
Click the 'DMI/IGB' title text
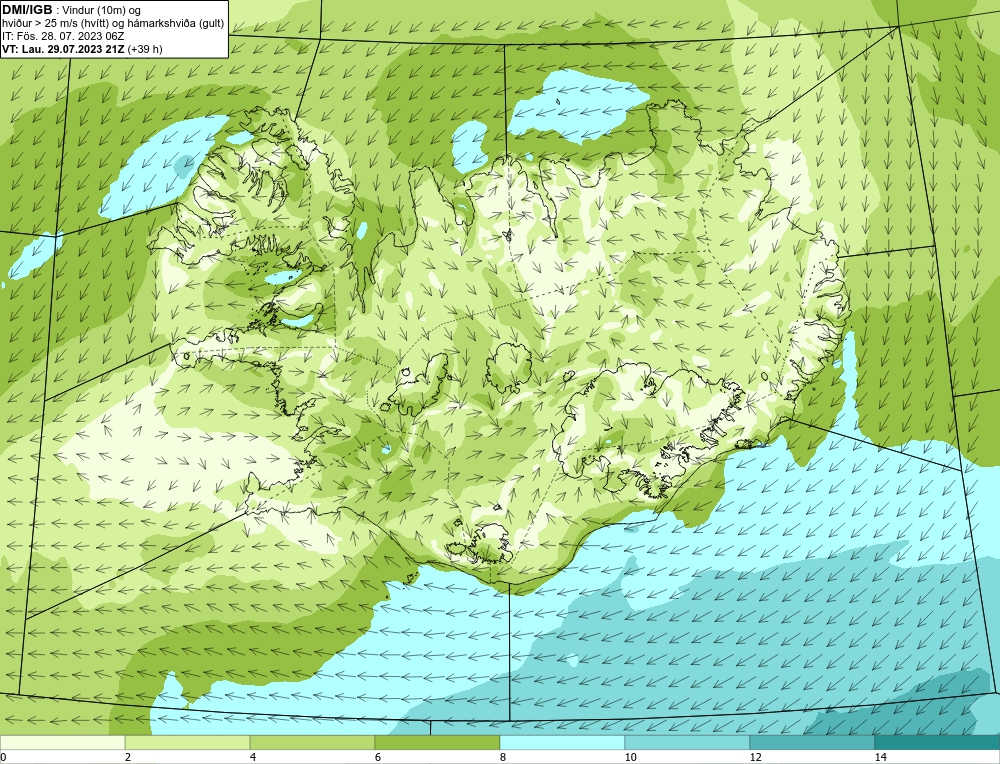[x=27, y=10]
